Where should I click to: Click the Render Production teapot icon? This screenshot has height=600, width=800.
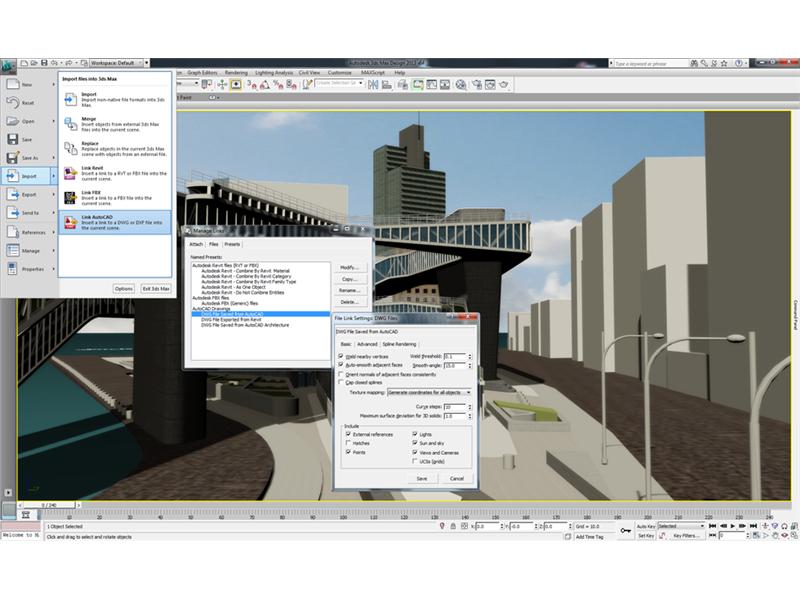[x=504, y=85]
